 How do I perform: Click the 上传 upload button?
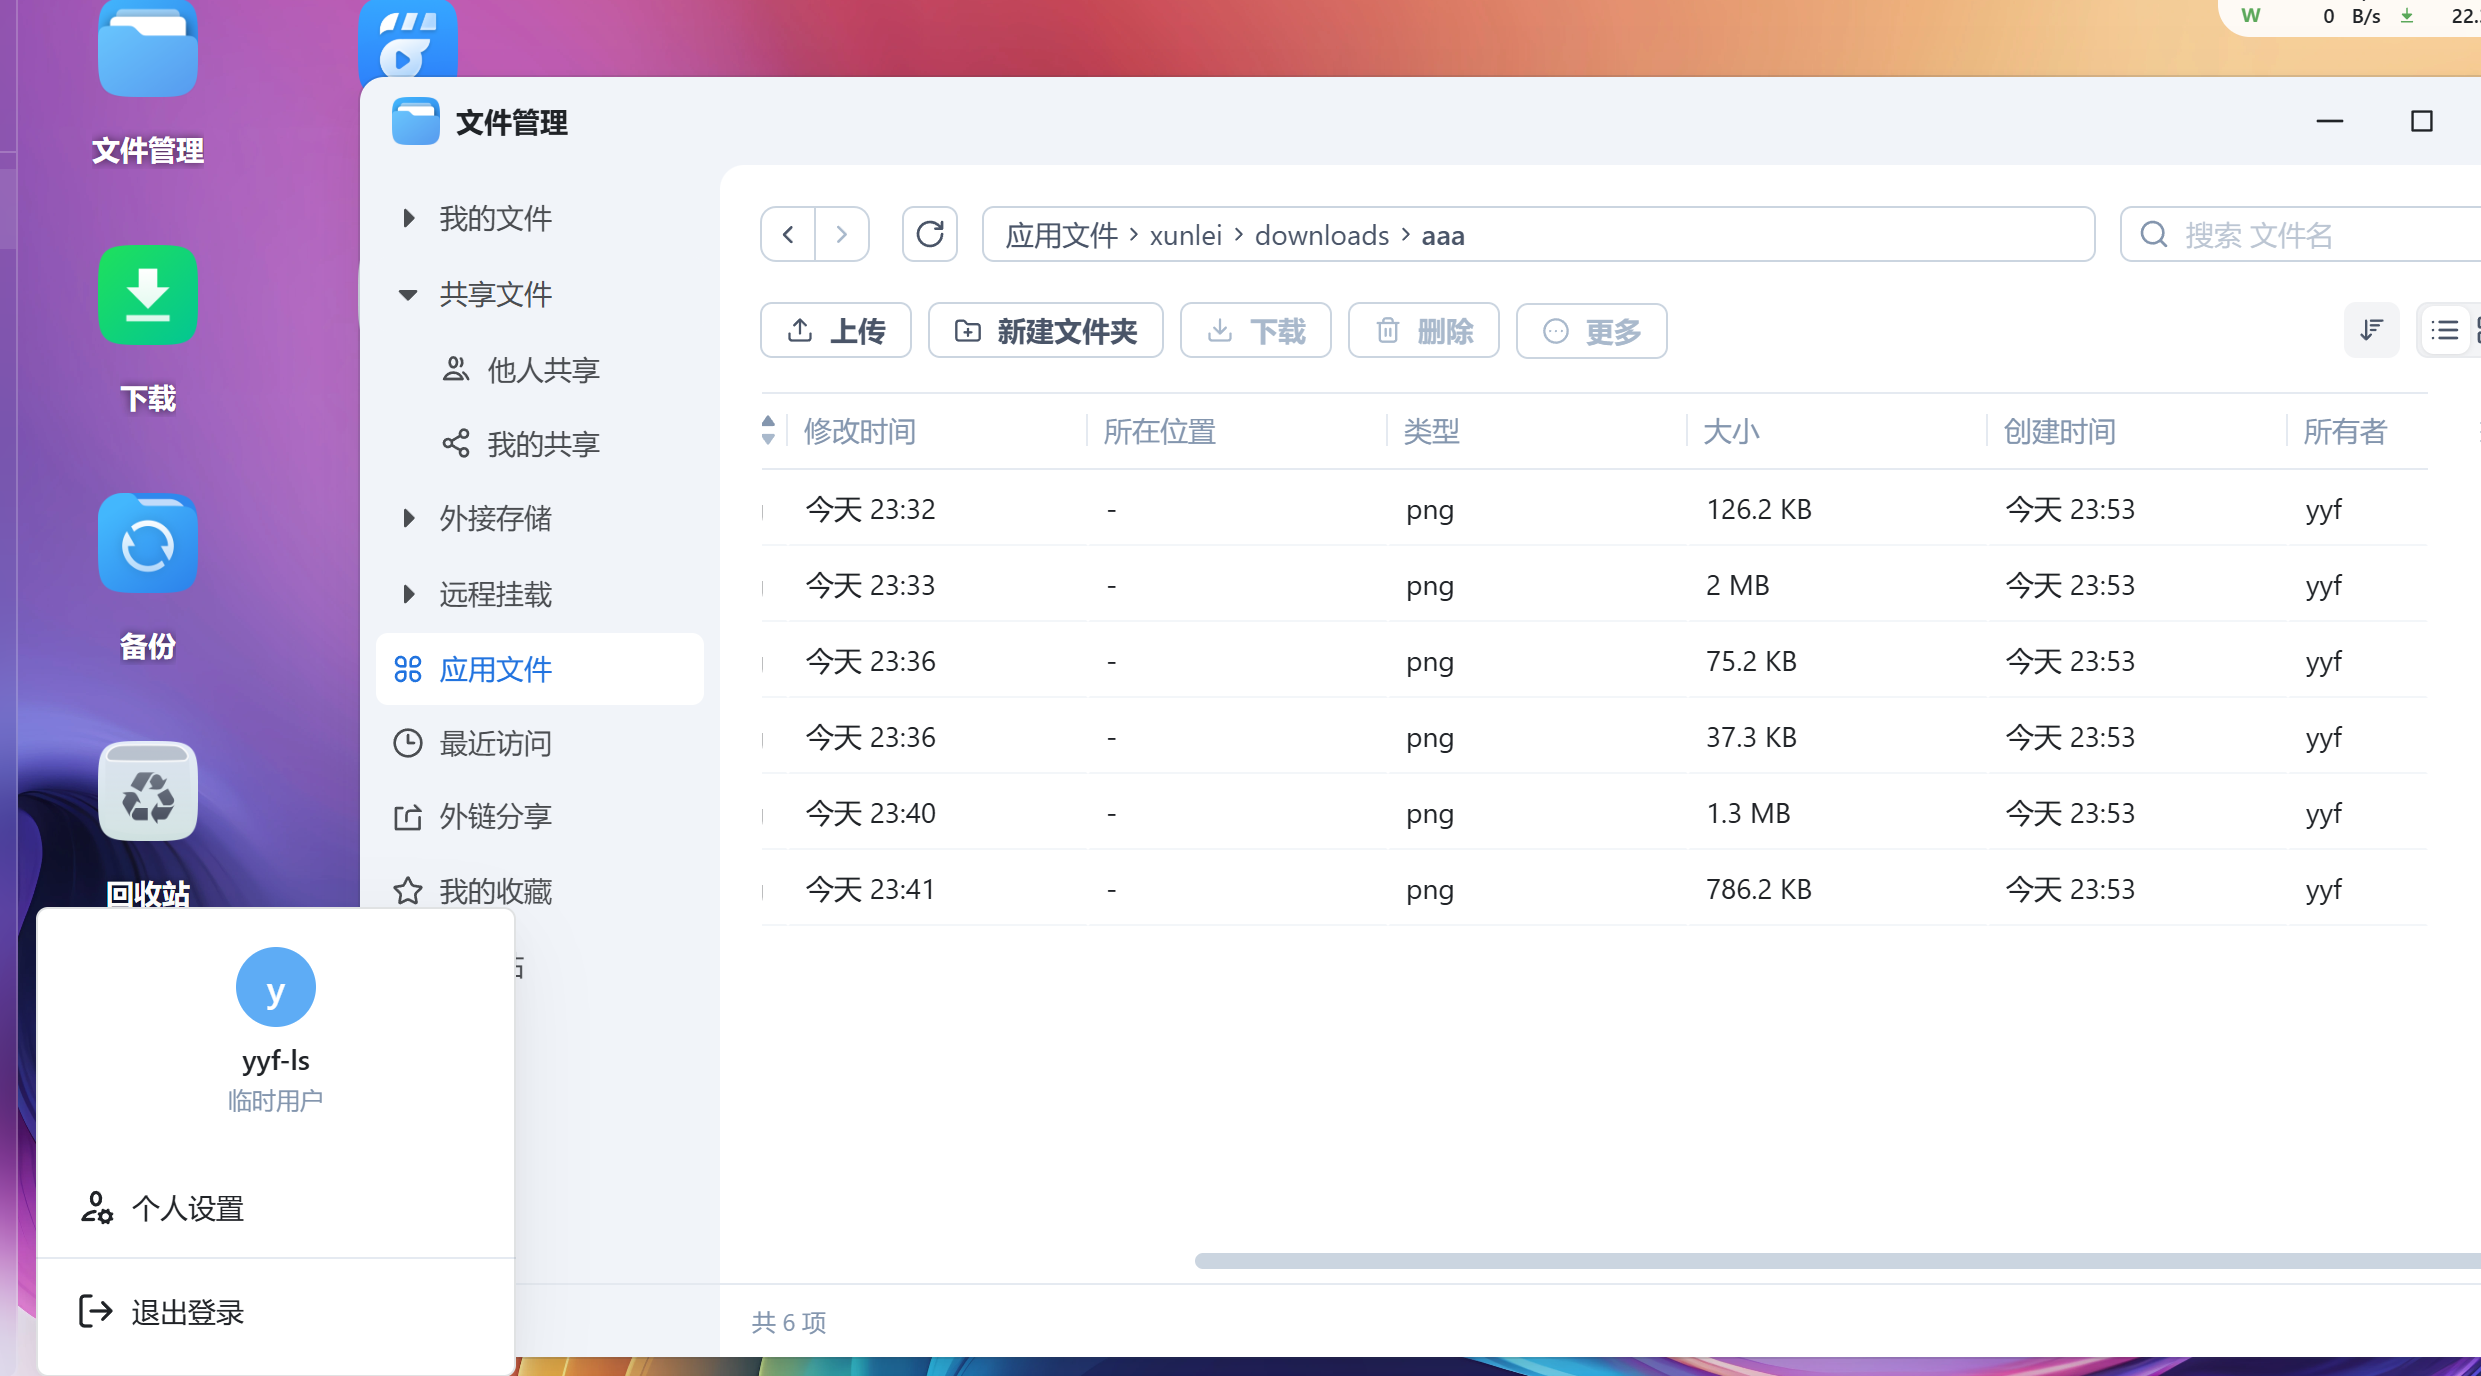tap(836, 330)
